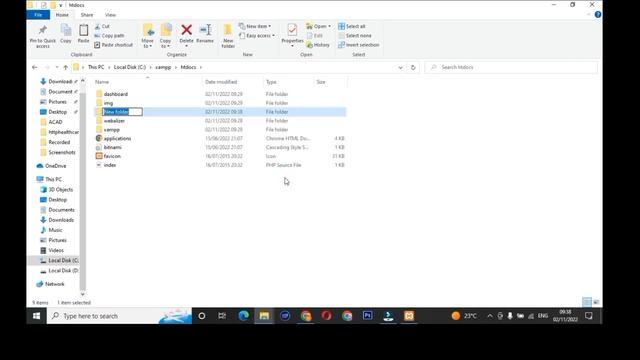The width and height of the screenshot is (640, 360).
Task: Show hidden system tray icons
Action: (490, 316)
